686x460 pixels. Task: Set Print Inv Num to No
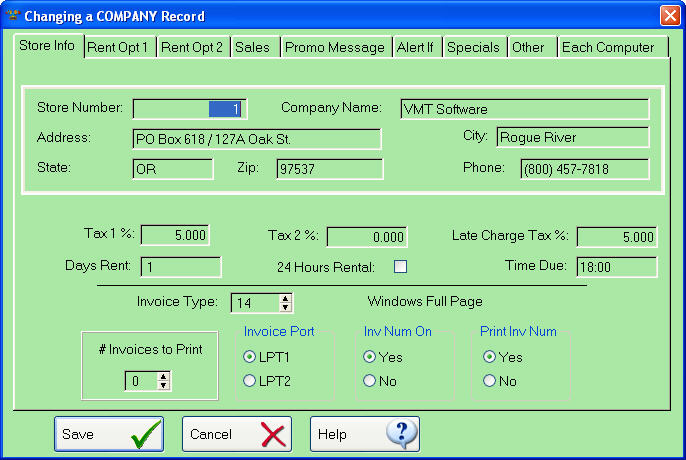(489, 380)
